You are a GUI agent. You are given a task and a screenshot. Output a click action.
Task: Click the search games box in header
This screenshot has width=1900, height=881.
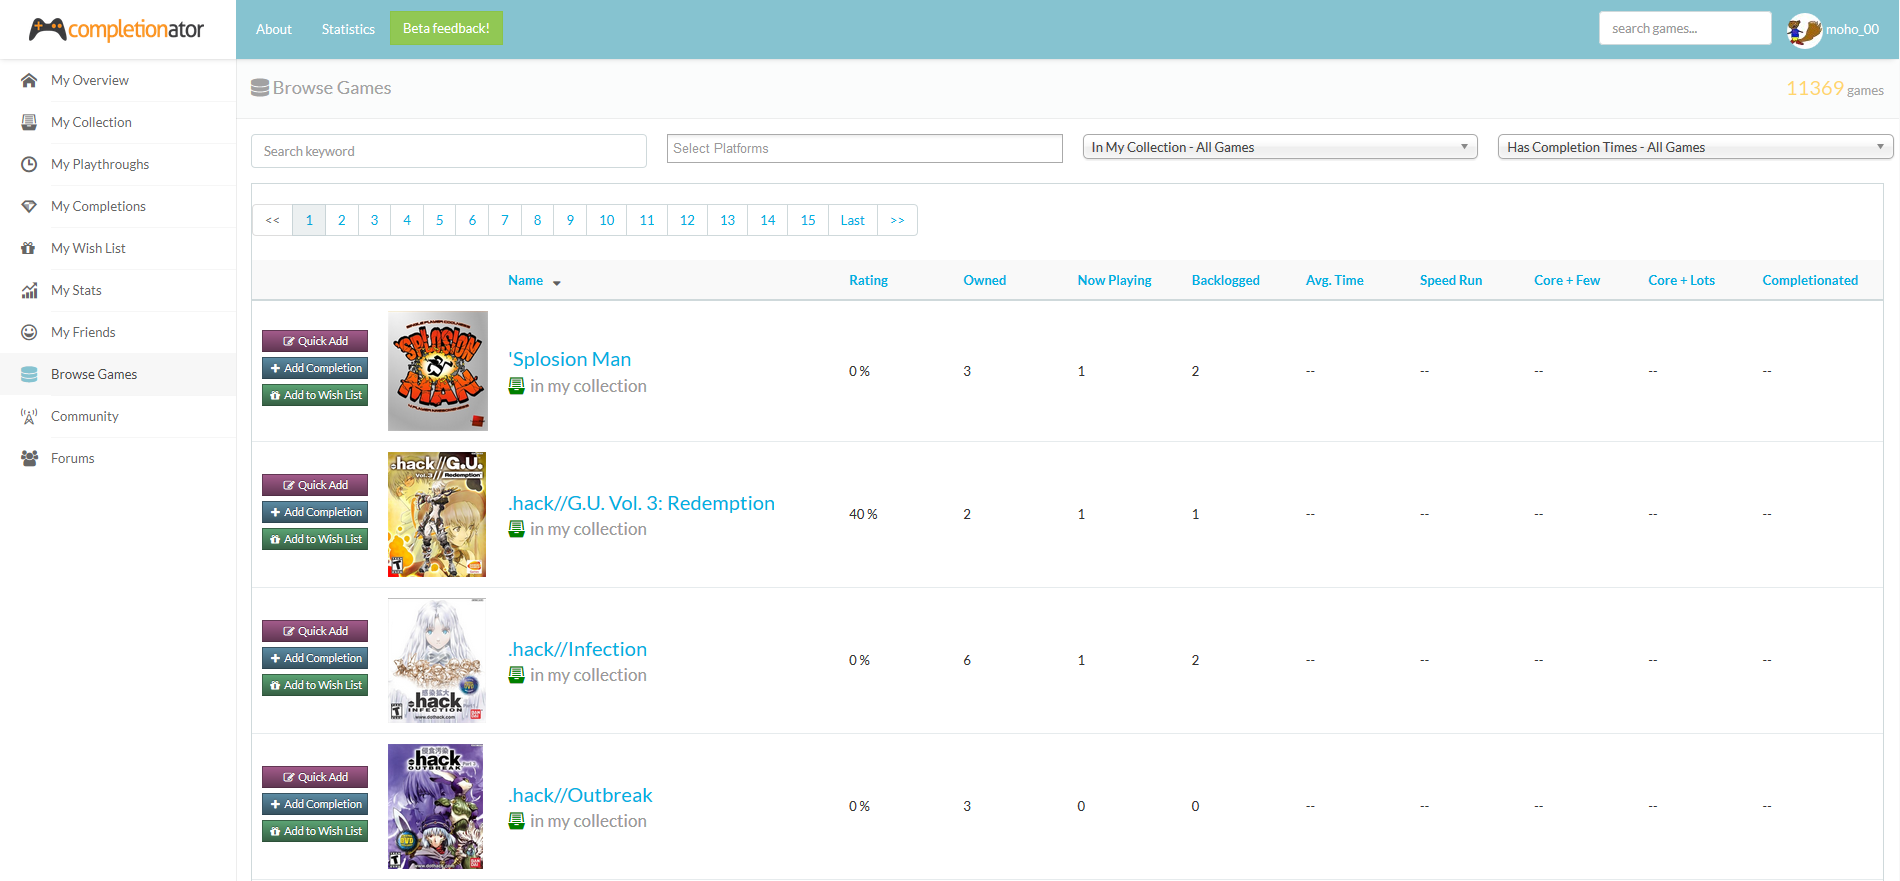point(1685,28)
